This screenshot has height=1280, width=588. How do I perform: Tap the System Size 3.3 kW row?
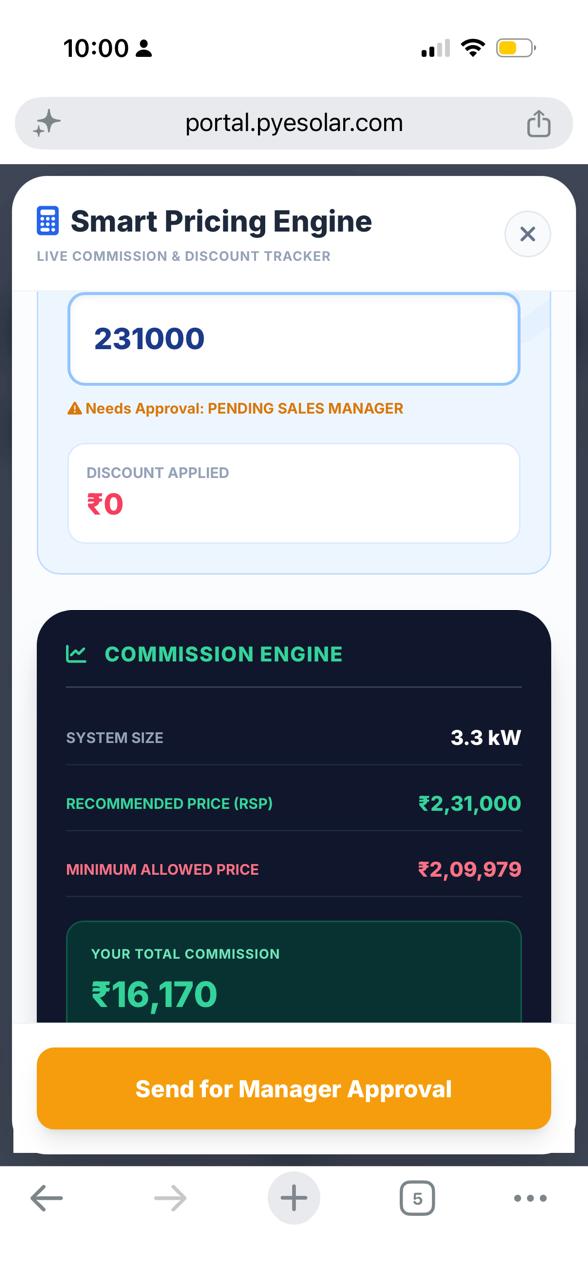point(294,738)
